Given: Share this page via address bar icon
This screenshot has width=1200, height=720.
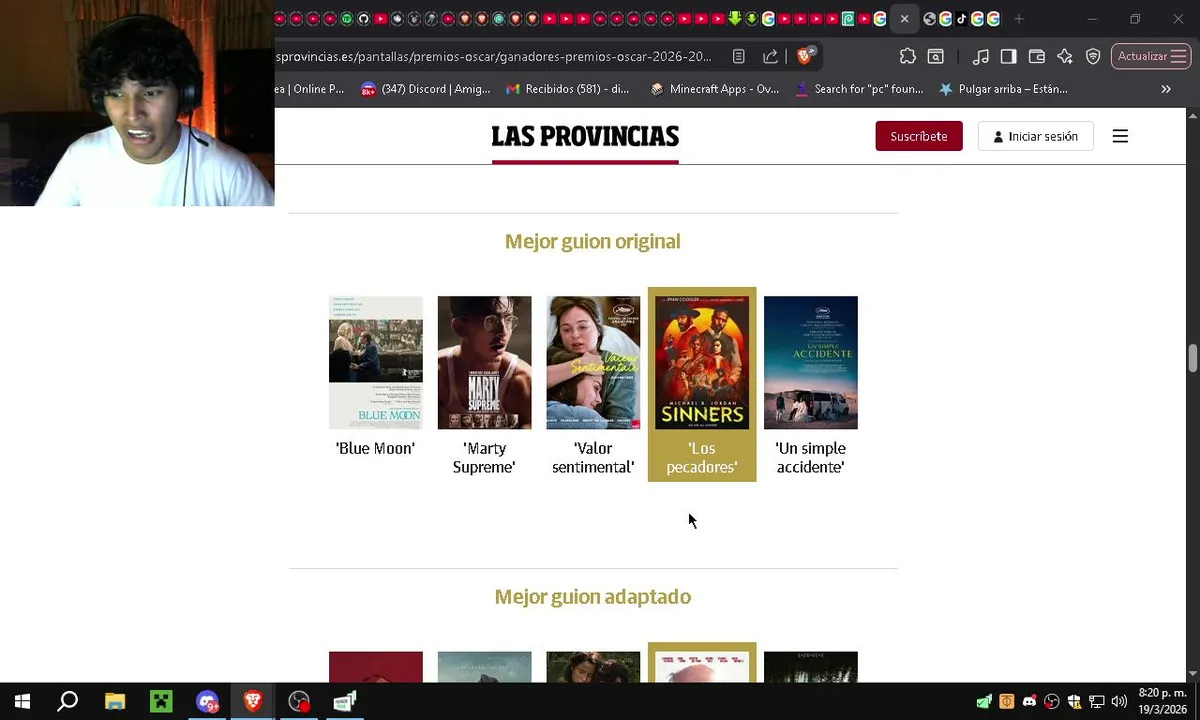Looking at the screenshot, I should (770, 56).
